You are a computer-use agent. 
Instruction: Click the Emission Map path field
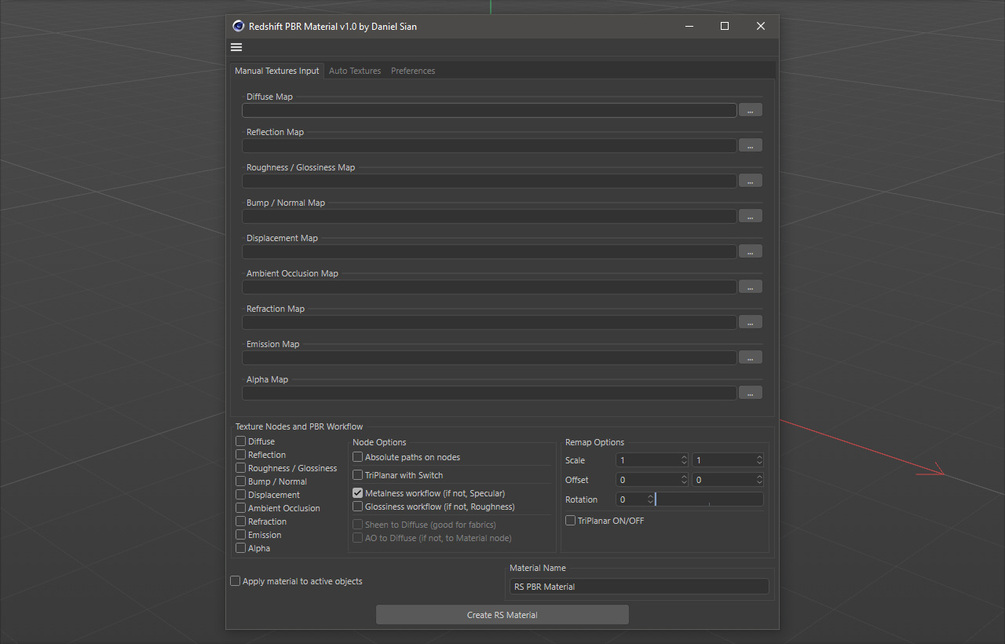[489, 357]
